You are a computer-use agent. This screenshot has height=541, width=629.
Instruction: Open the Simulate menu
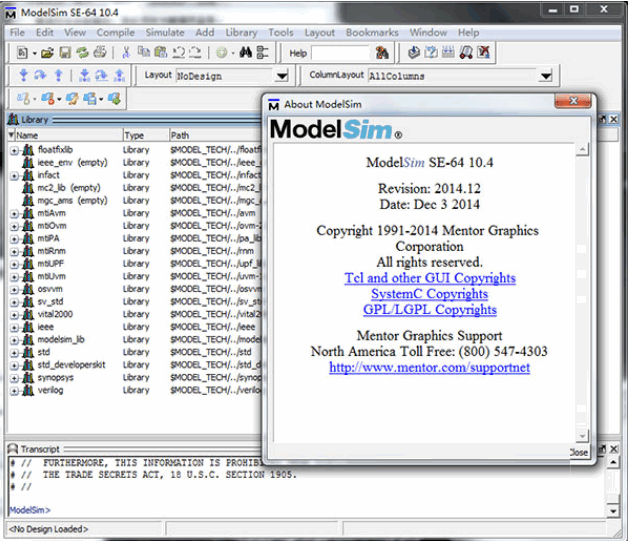pyautogui.click(x=165, y=32)
